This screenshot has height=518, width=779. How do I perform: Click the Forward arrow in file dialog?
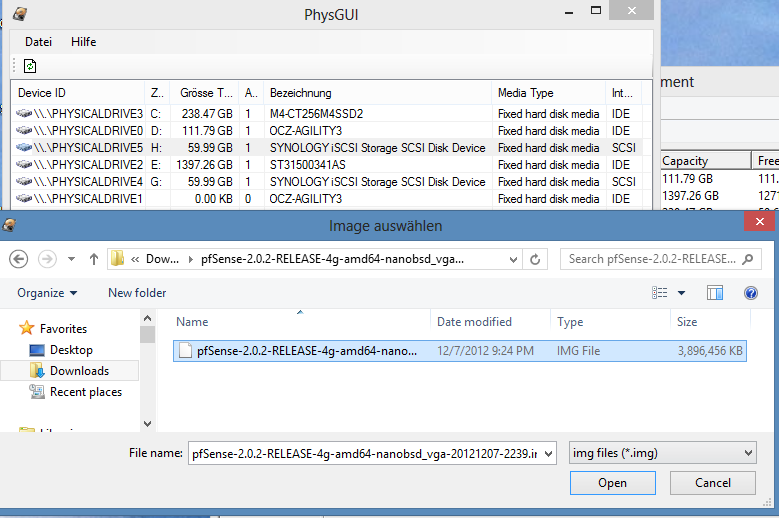coord(48,259)
